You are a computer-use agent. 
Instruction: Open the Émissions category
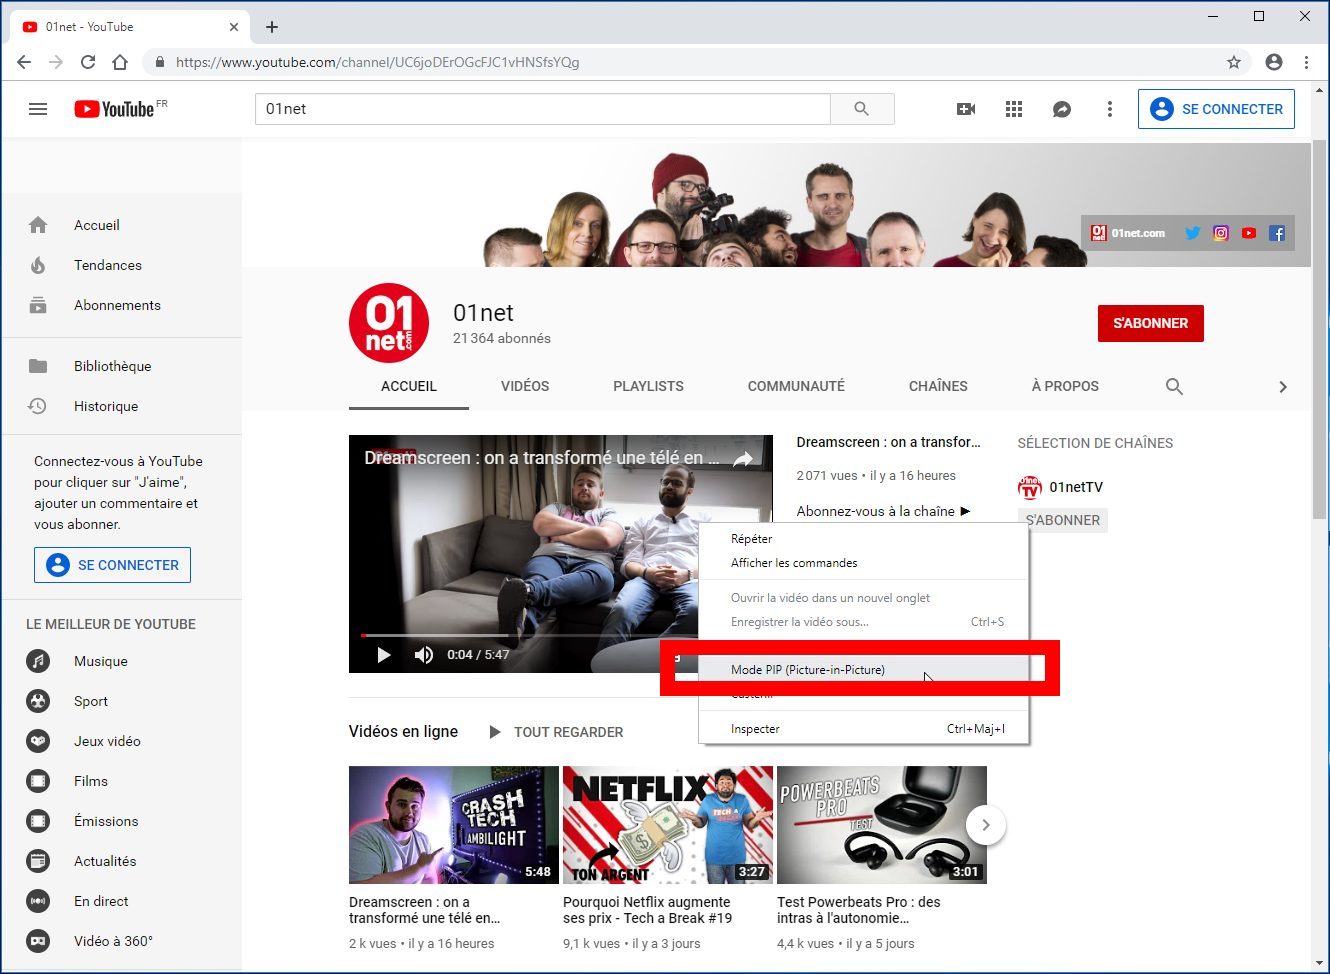point(121,821)
